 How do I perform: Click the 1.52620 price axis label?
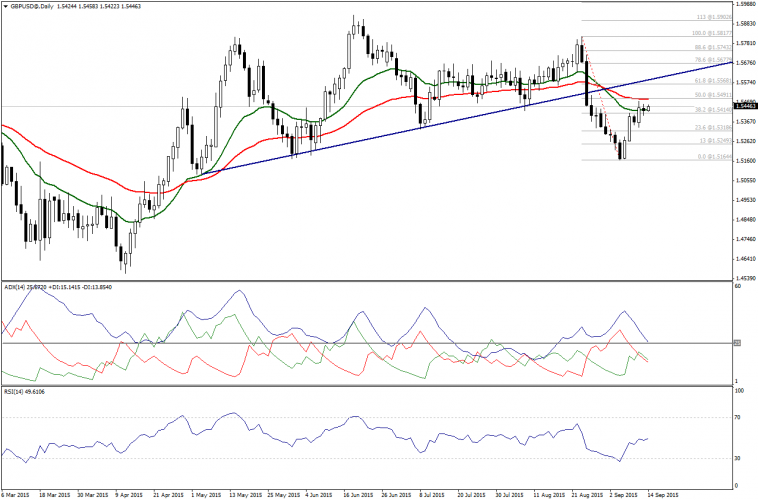(745, 141)
